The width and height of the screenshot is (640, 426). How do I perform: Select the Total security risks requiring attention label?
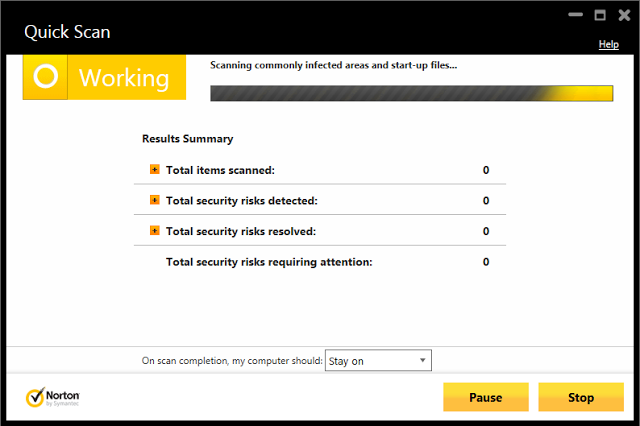click(x=269, y=262)
